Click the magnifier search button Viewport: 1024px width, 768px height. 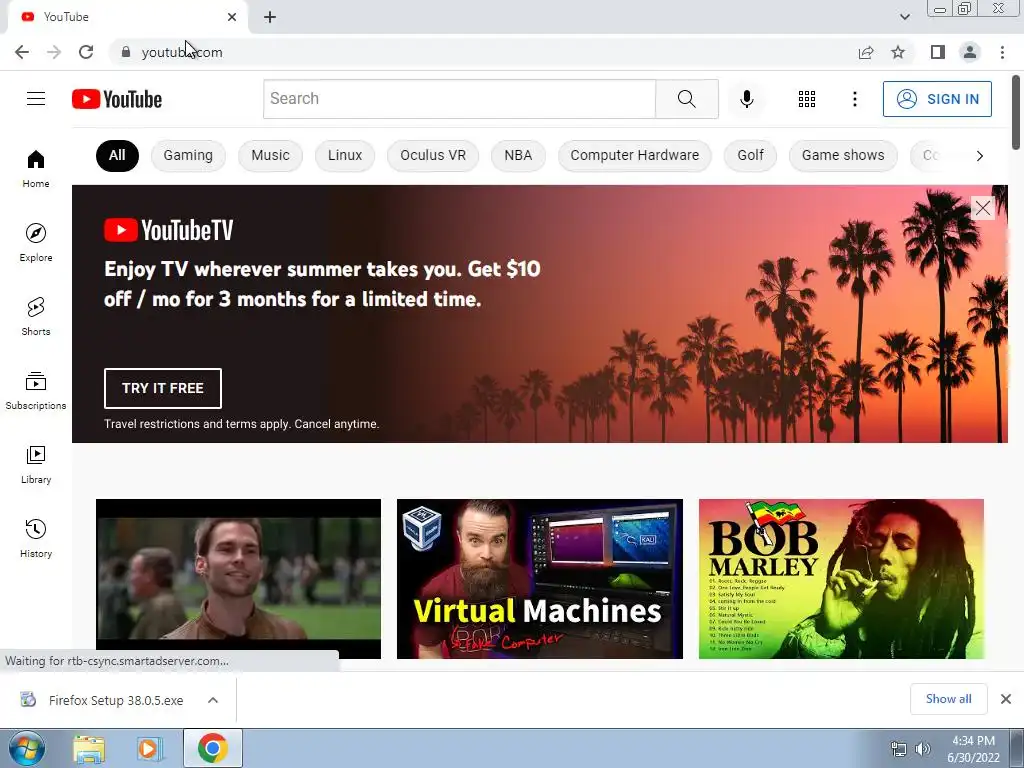point(686,99)
